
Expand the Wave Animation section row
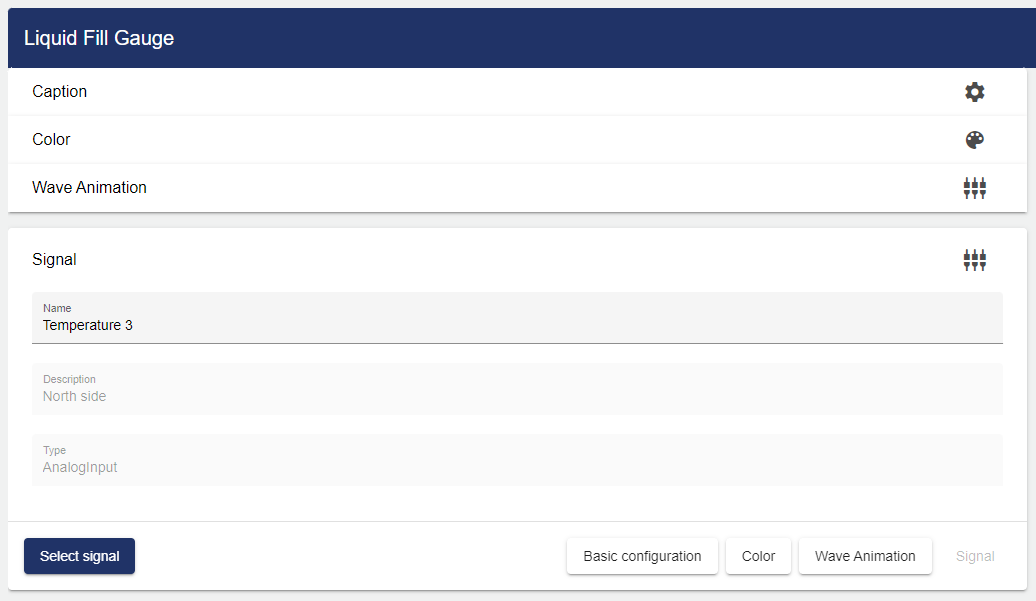(x=500, y=188)
